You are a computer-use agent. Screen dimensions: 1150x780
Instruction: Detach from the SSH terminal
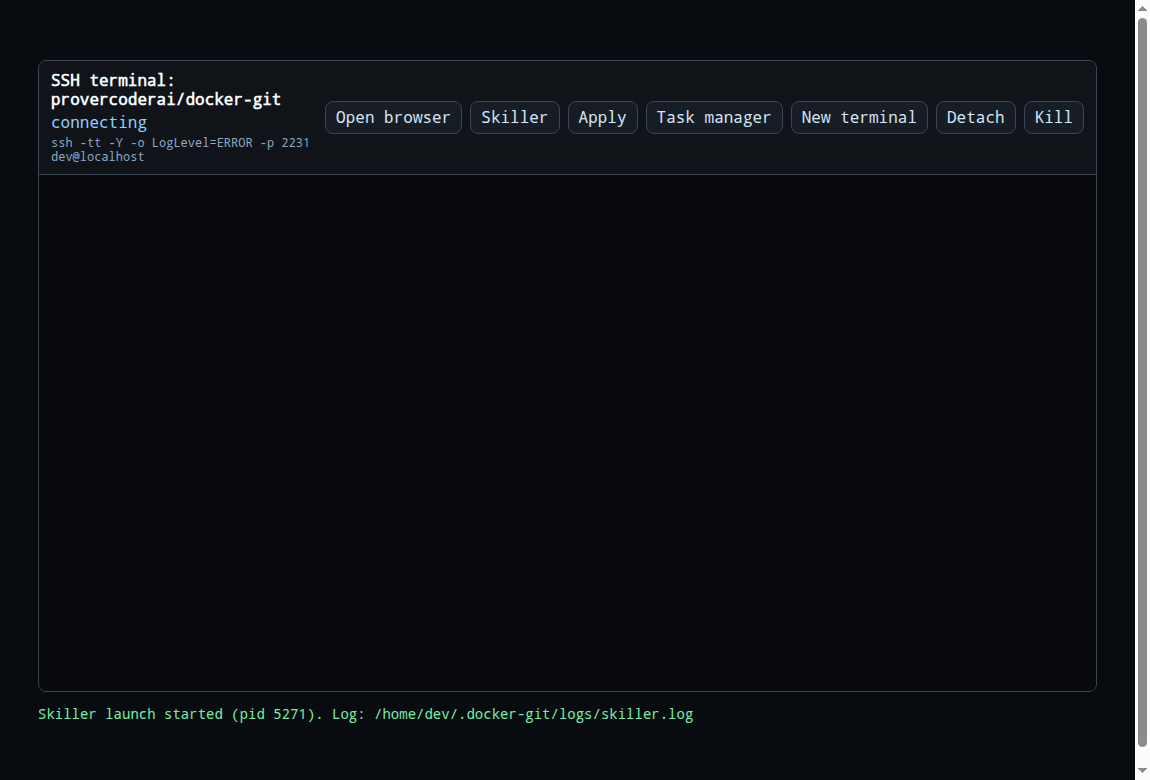(975, 117)
